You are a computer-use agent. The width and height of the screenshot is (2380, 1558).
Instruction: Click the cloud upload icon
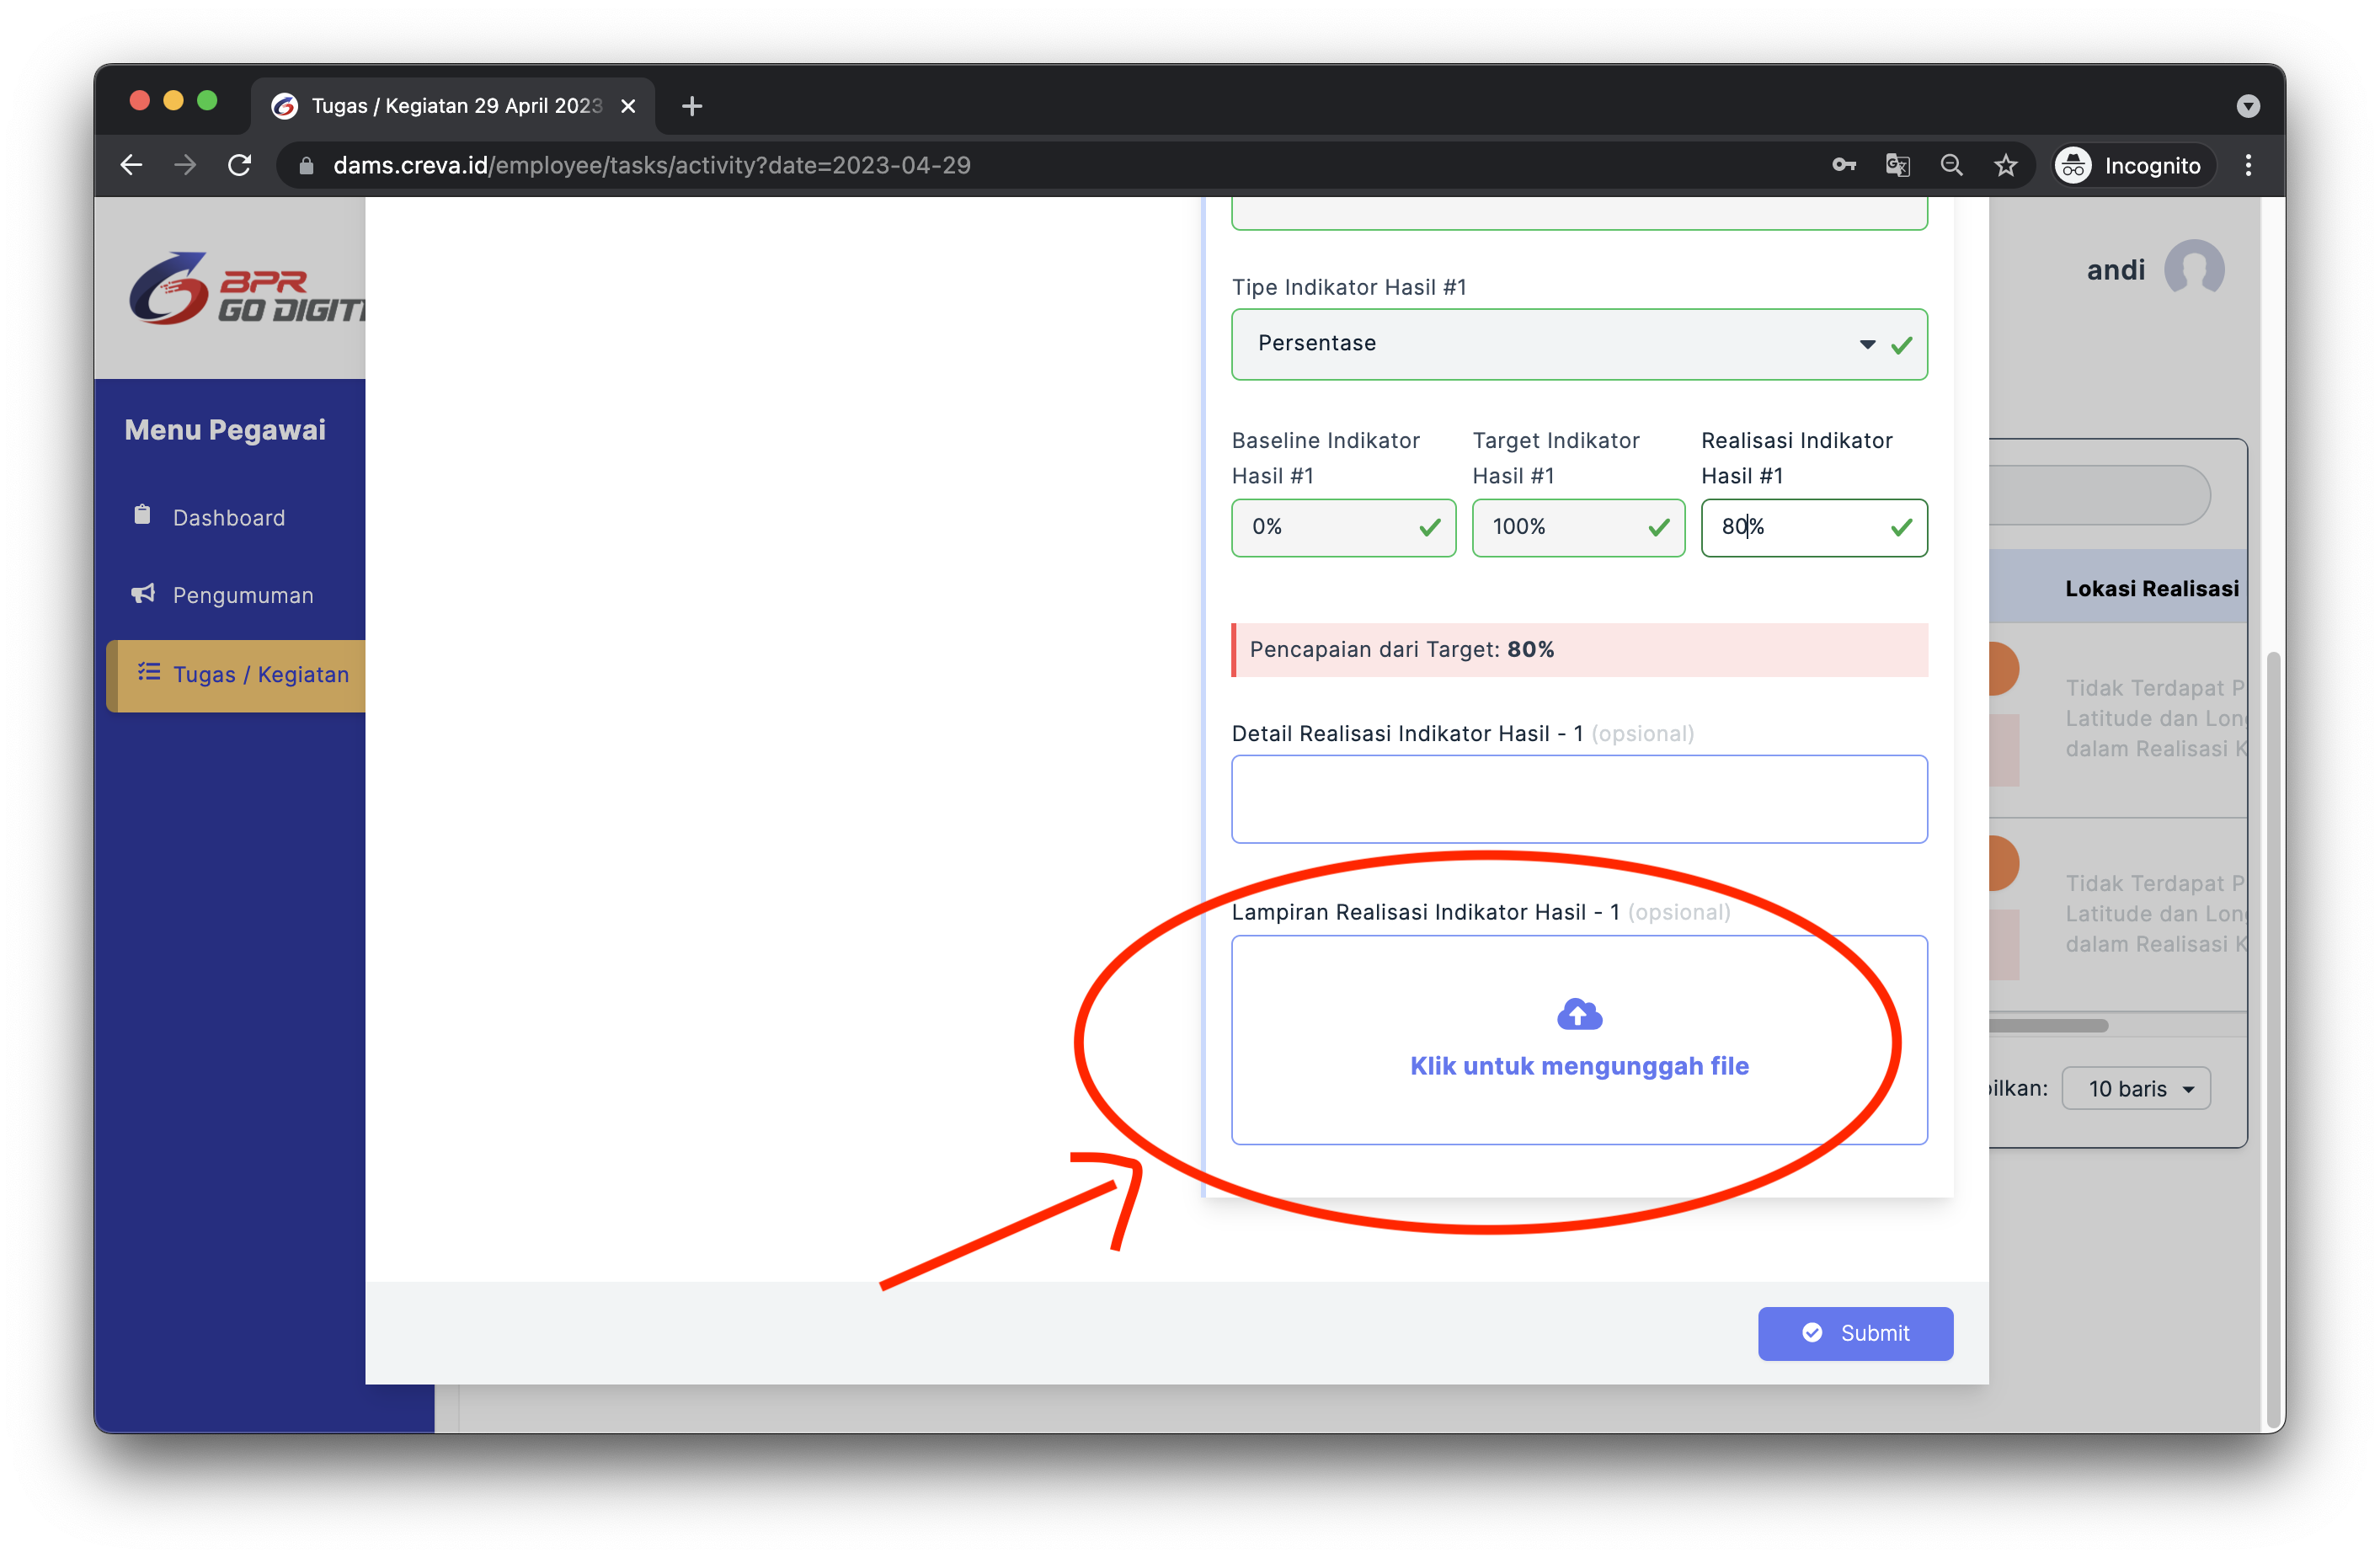pyautogui.click(x=1580, y=1014)
